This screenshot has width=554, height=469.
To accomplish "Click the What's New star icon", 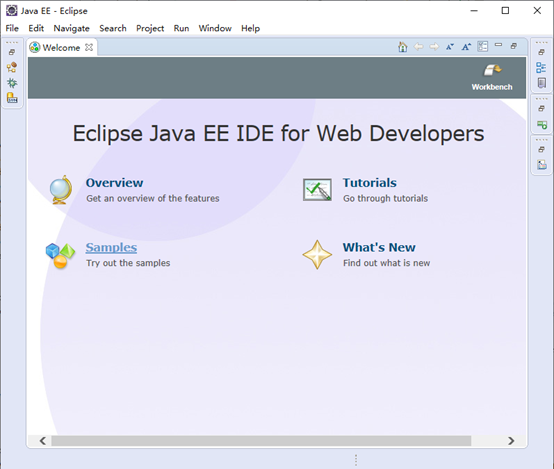I will (x=317, y=255).
